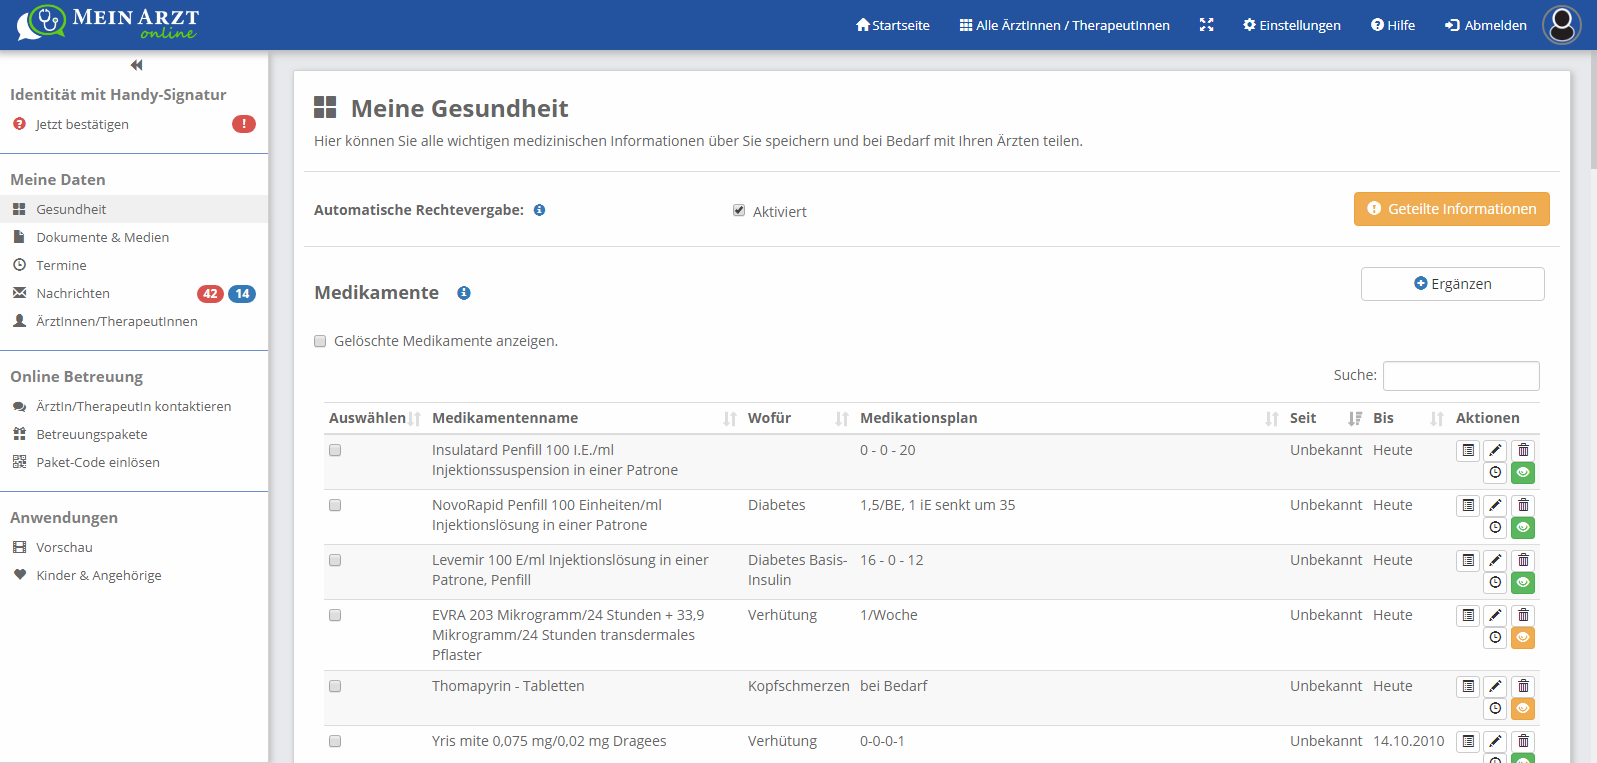Image resolution: width=1597 pixels, height=763 pixels.
Task: Select the Levemir row checkbox
Action: (x=335, y=560)
